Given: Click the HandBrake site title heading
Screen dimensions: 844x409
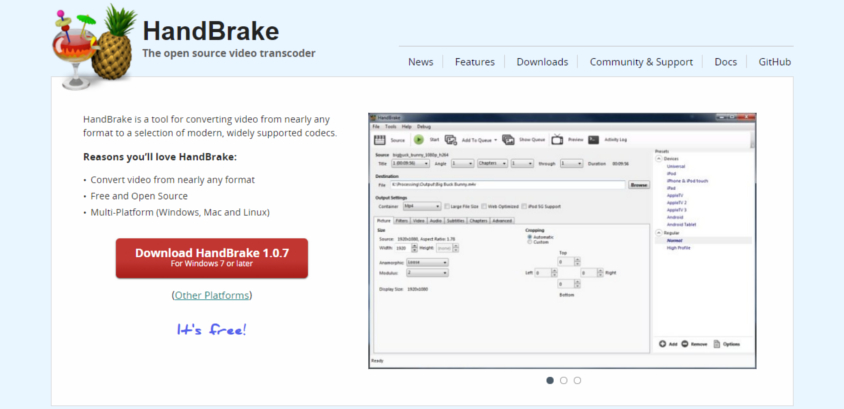Looking at the screenshot, I should [210, 31].
